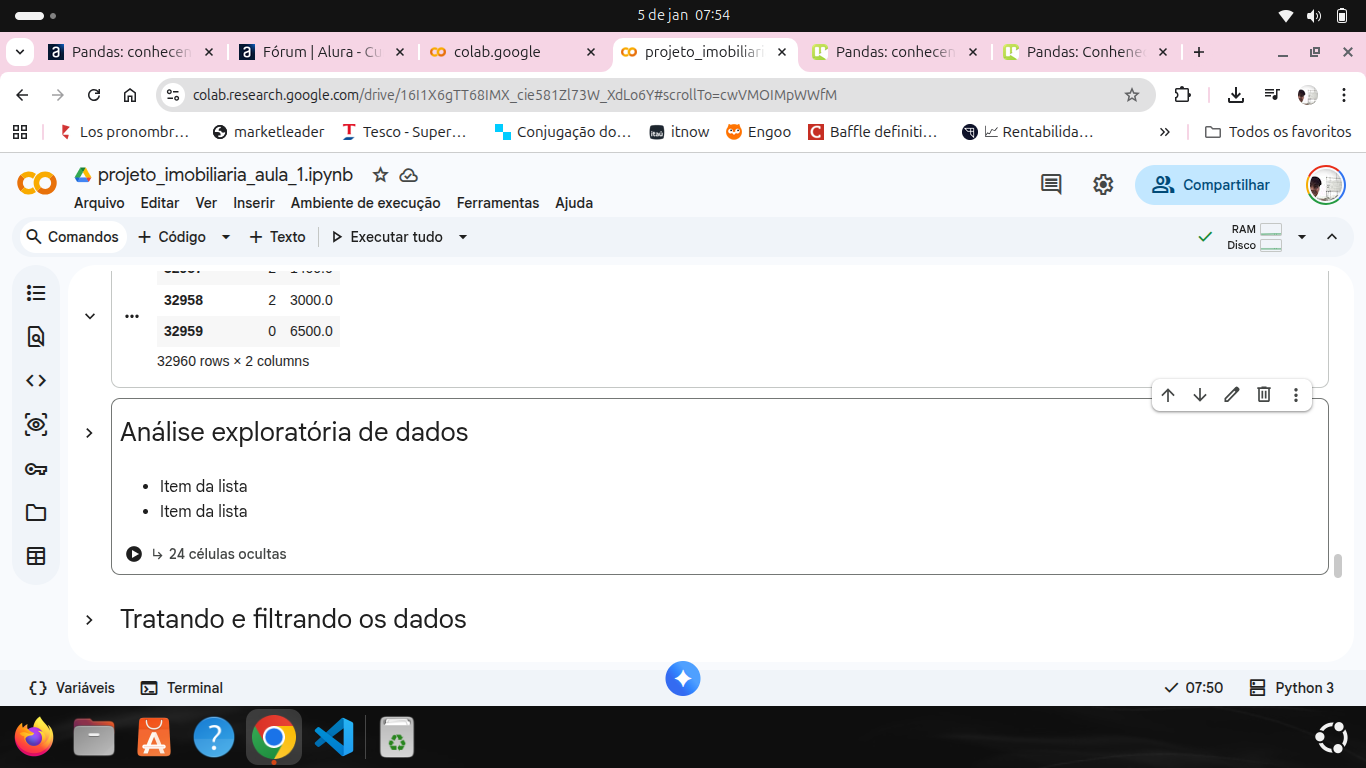Viewport: 1366px width, 768px height.
Task: Star the projeto_imobiliaria notebook
Action: [x=379, y=174]
